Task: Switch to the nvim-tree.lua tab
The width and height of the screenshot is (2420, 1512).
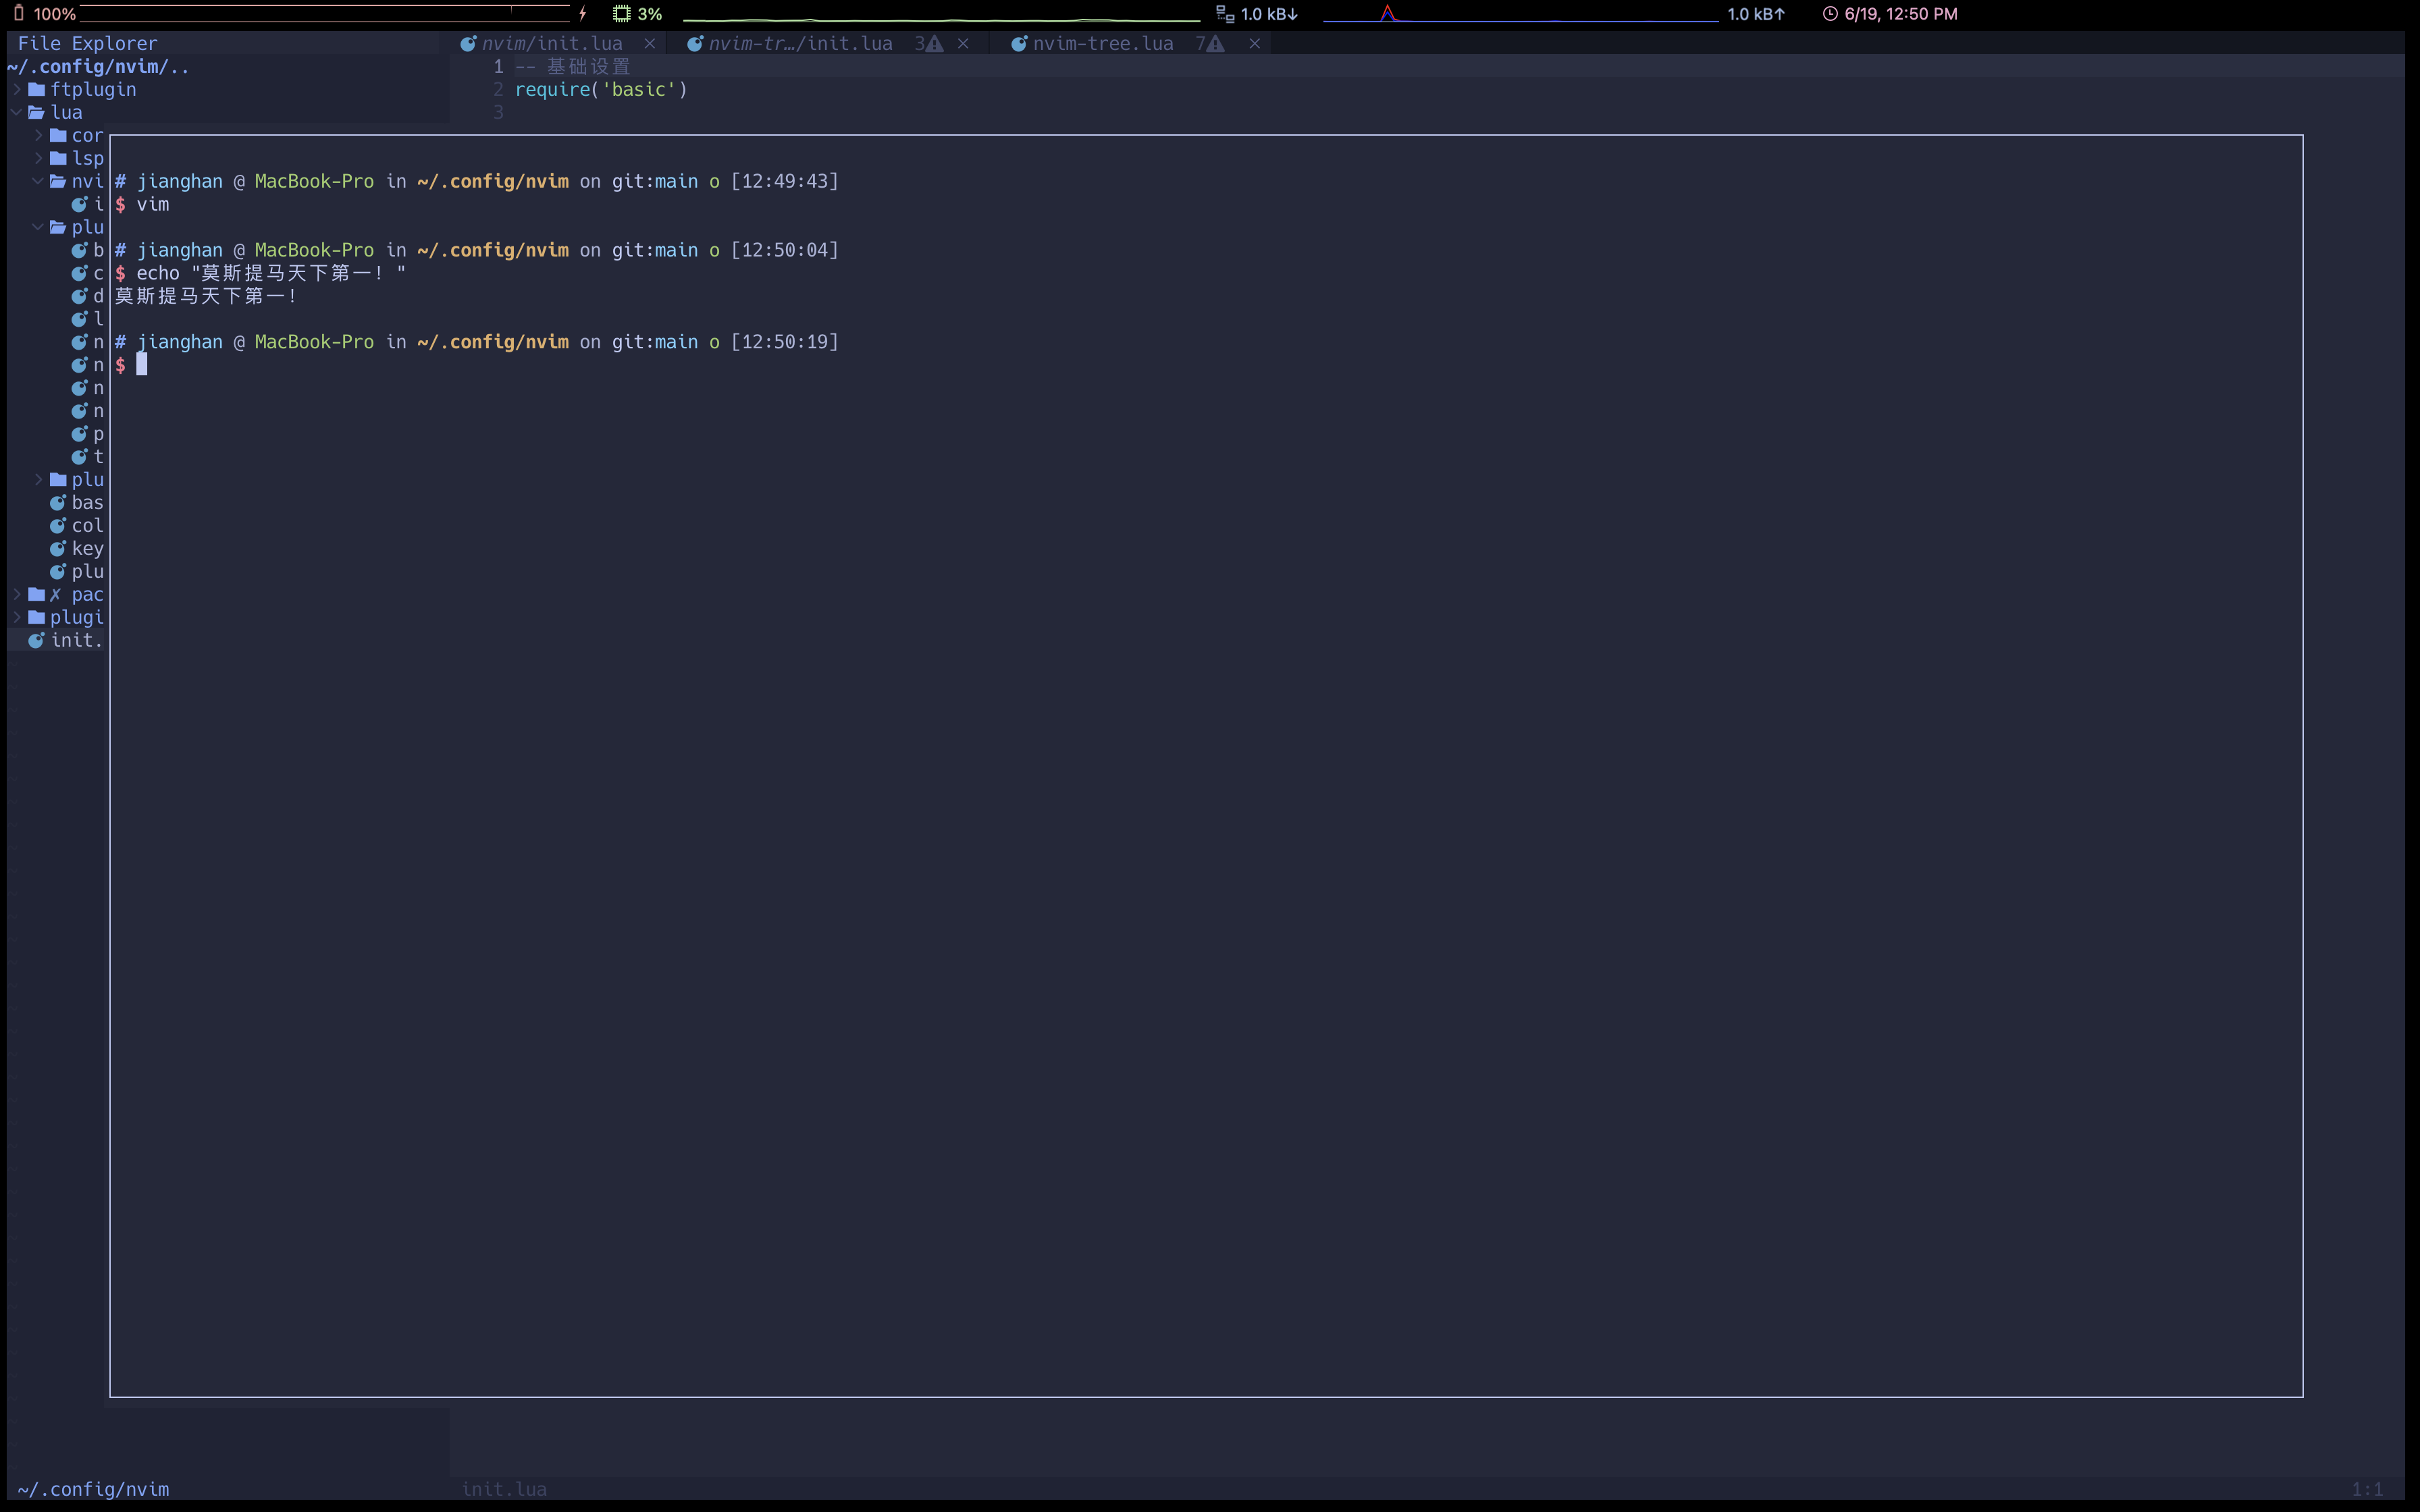Action: 1103,43
